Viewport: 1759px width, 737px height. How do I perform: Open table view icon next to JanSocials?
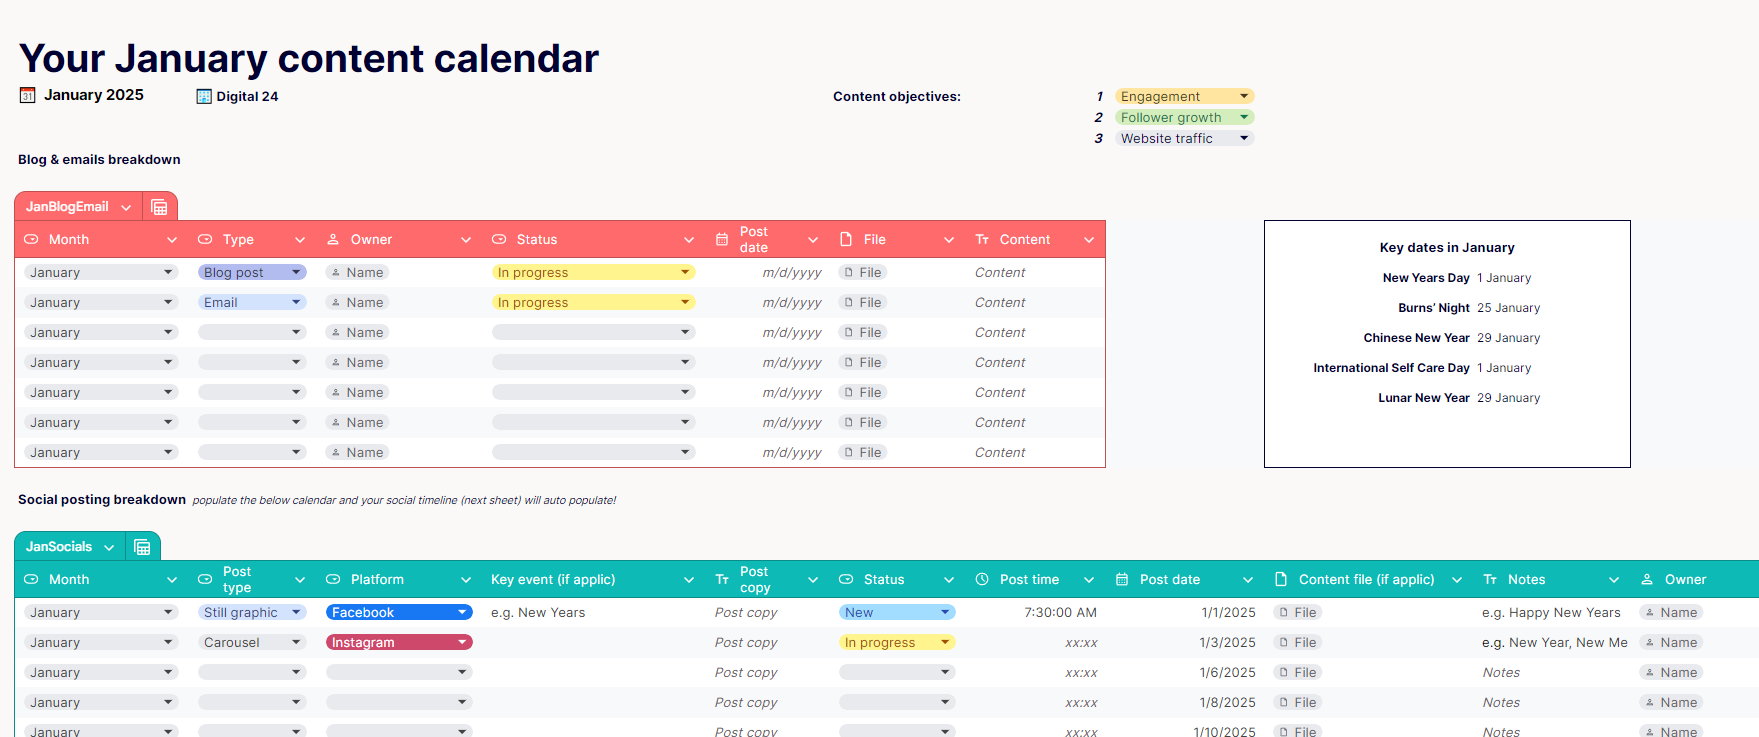tap(142, 547)
